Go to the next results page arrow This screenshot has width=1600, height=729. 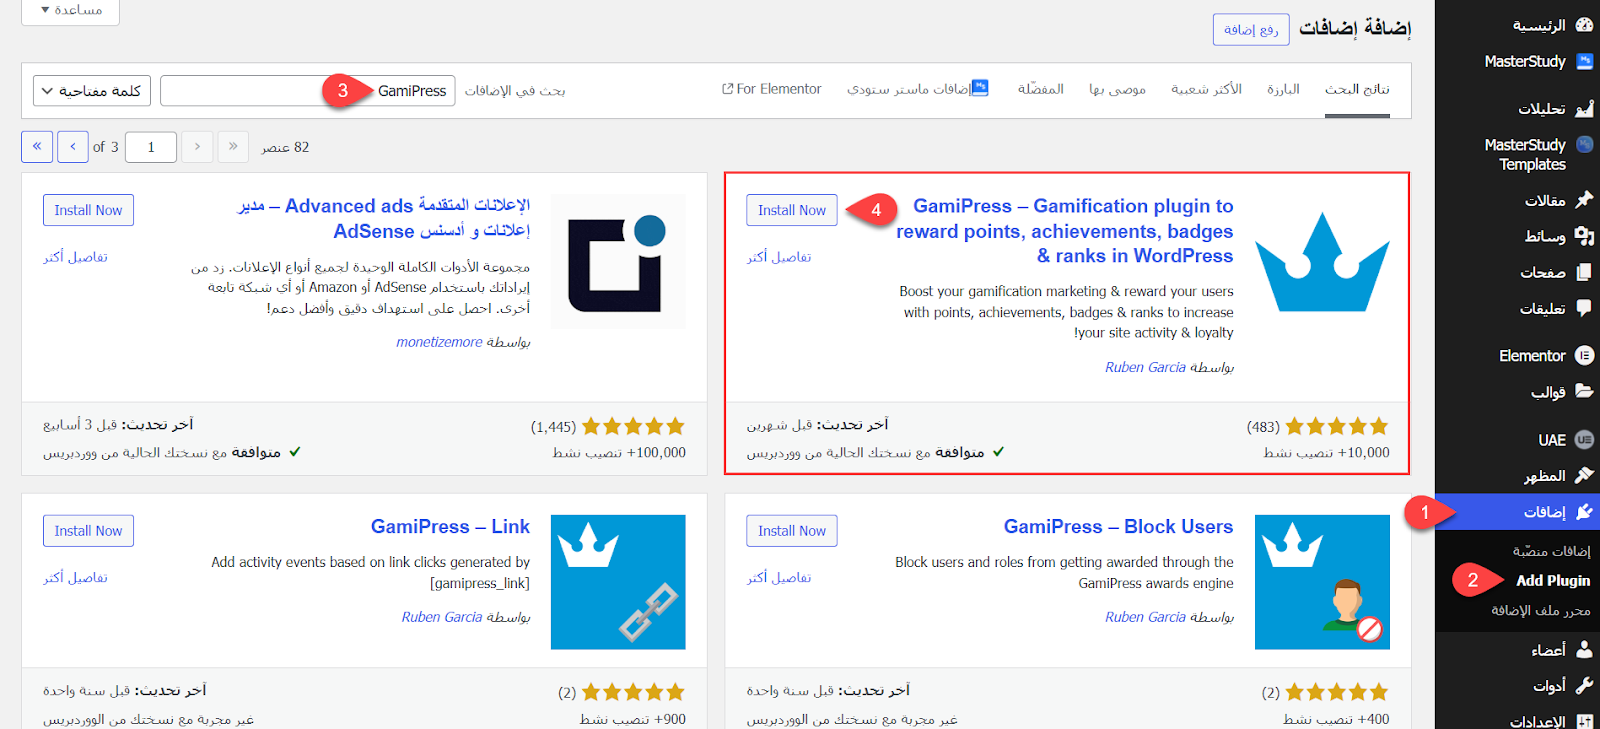coord(73,147)
